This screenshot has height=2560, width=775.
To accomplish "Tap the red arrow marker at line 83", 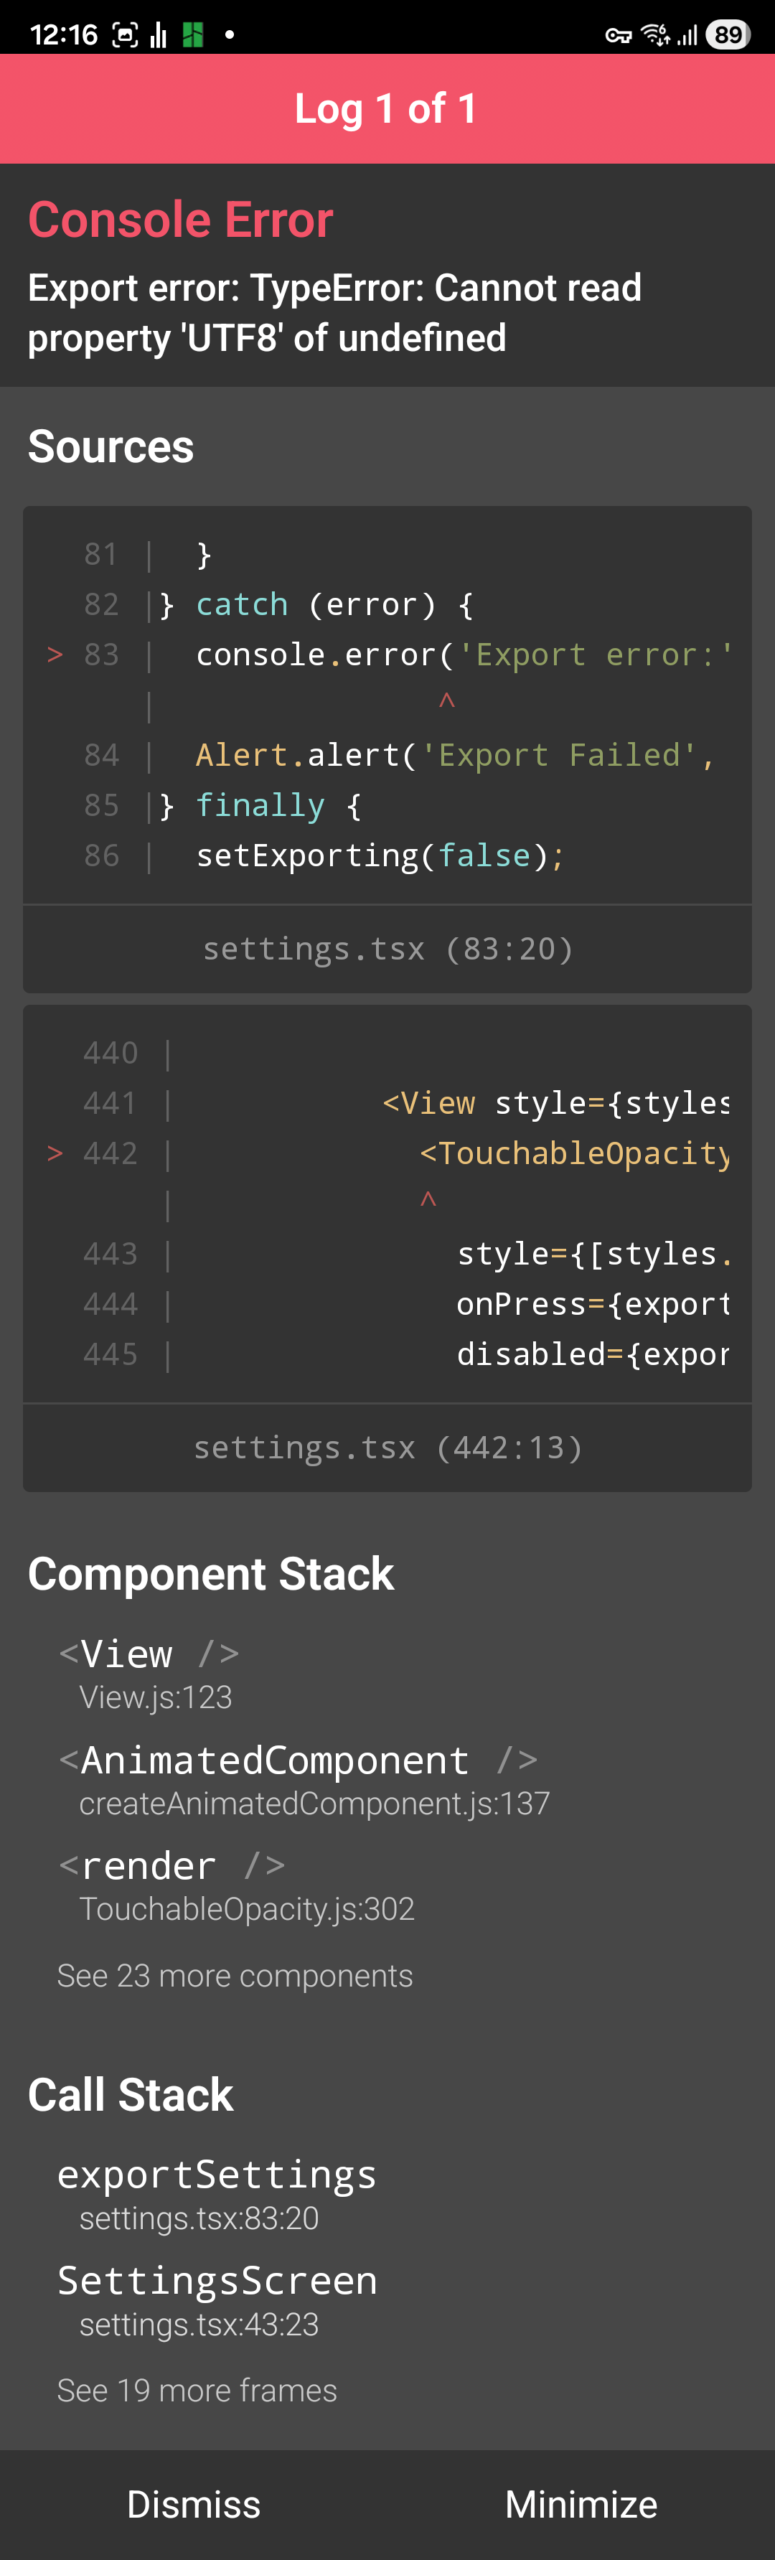I will pos(55,655).
